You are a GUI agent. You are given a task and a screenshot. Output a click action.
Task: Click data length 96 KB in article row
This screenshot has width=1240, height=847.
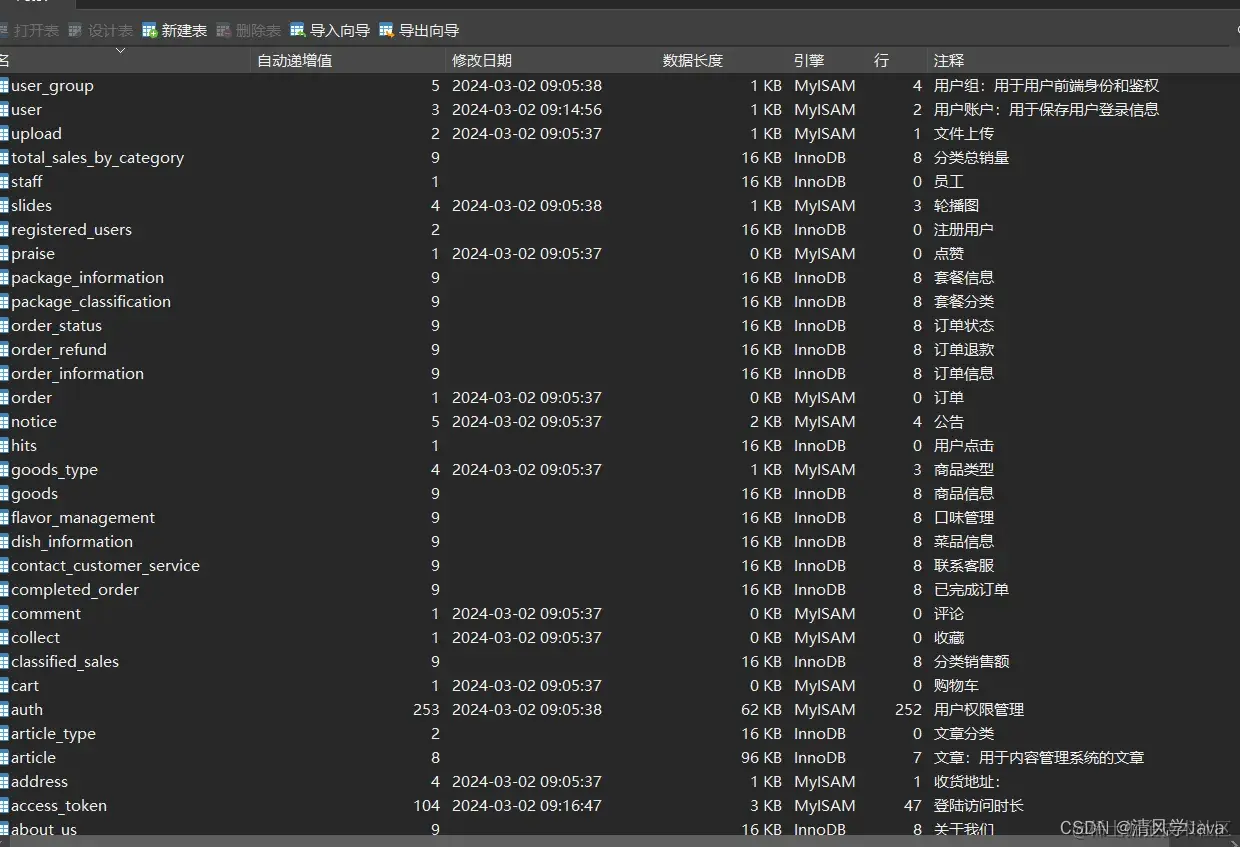pos(761,758)
